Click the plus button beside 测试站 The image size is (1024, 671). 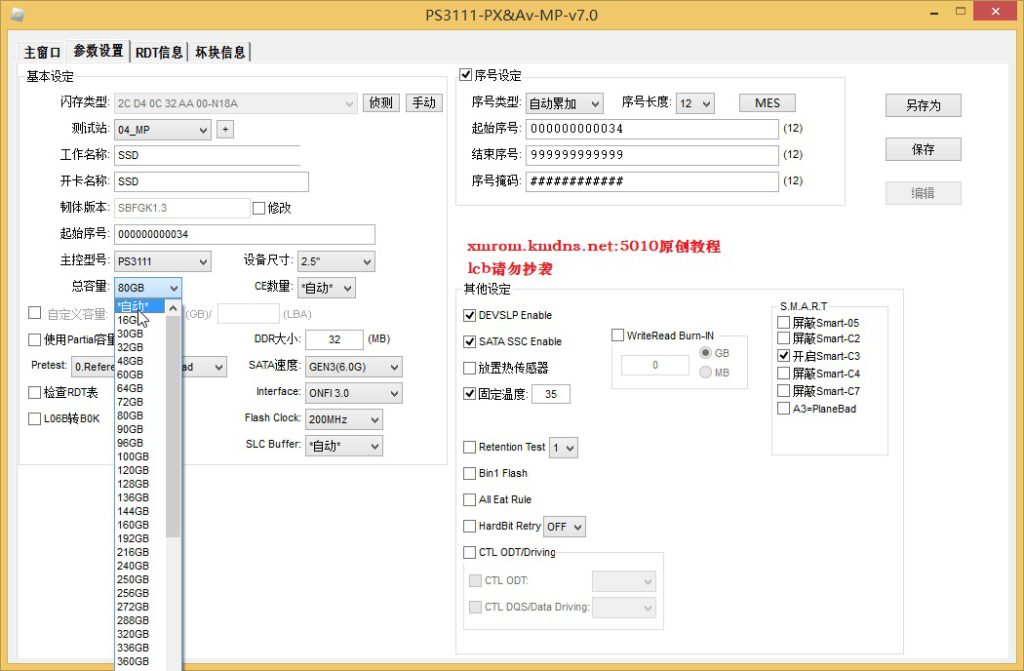click(x=225, y=129)
